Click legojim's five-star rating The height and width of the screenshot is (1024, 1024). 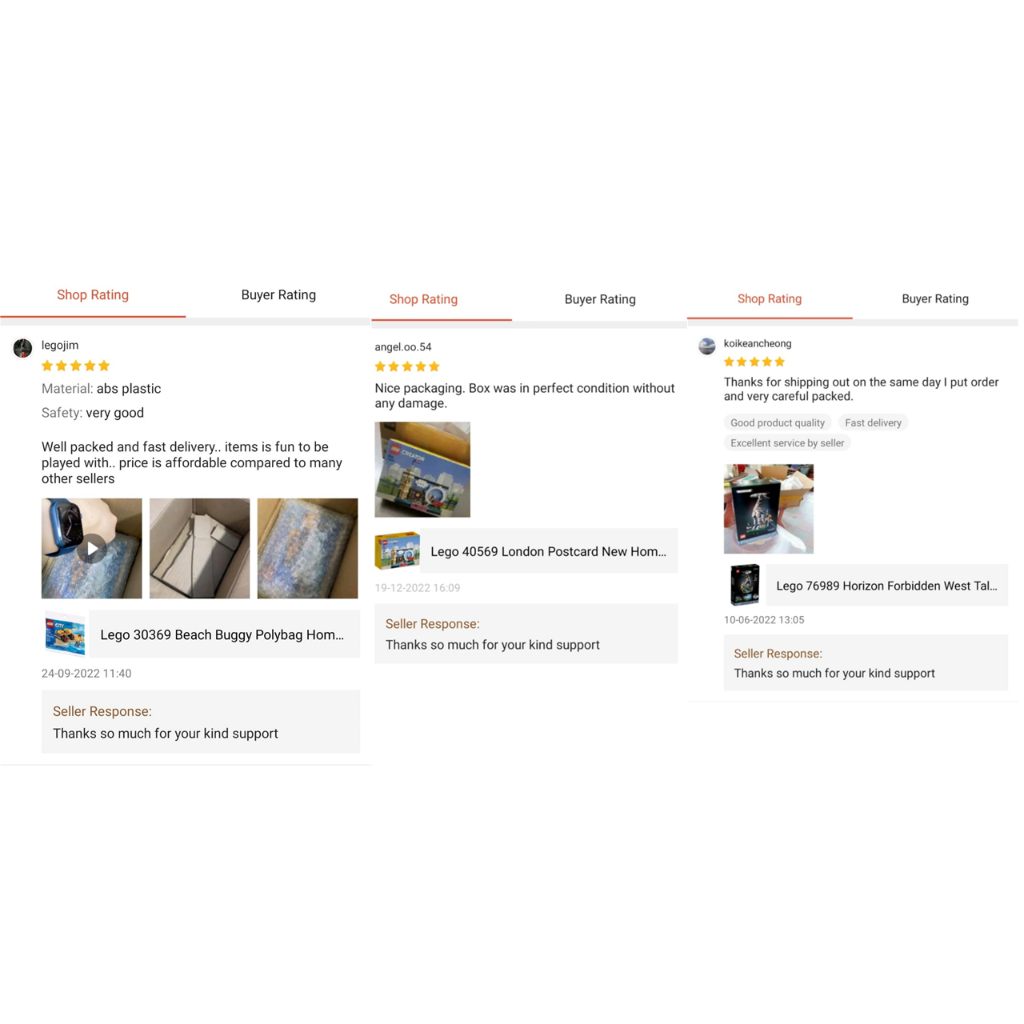coord(76,366)
